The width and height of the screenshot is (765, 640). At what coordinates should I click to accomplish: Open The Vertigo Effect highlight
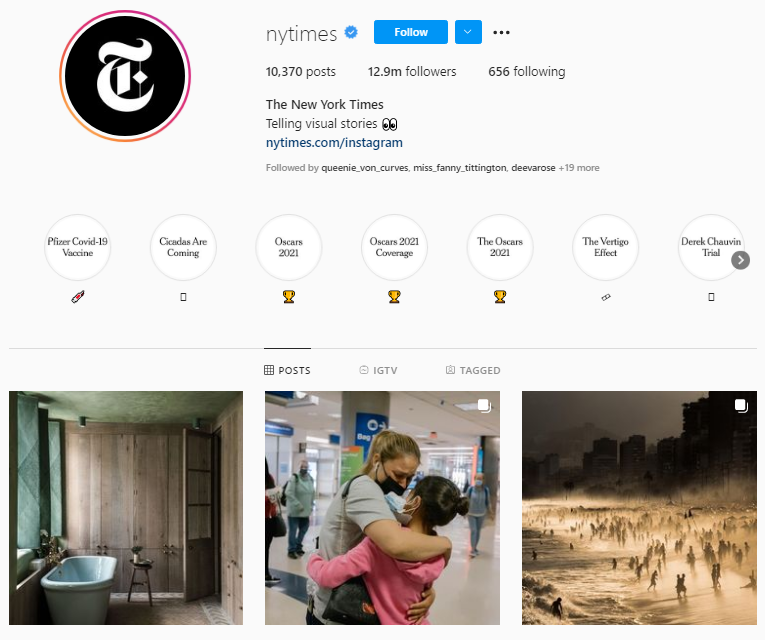(x=605, y=247)
